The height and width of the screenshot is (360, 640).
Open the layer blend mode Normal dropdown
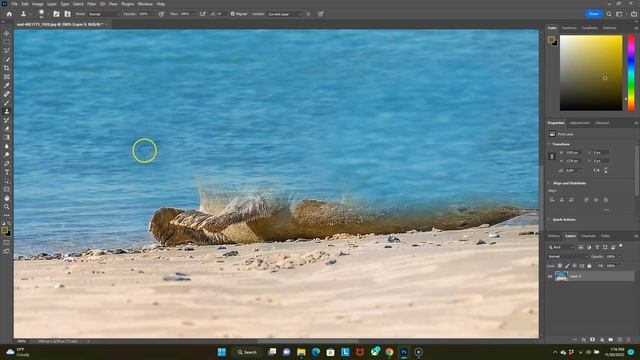pos(567,256)
